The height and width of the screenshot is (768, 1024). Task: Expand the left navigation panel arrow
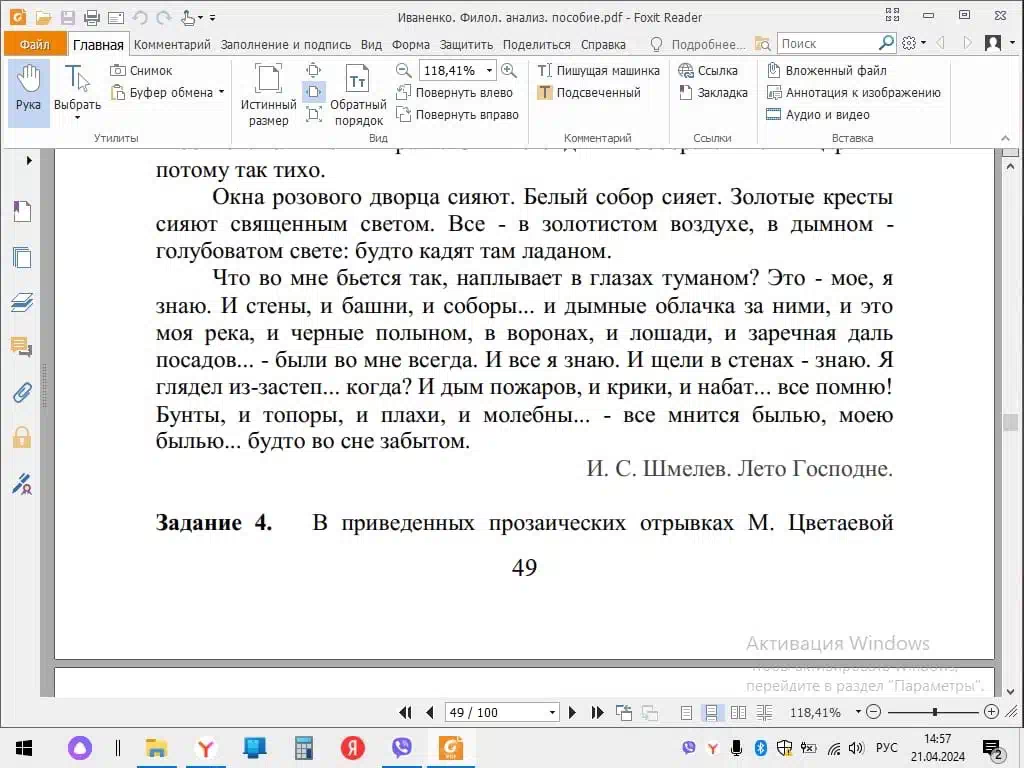coord(29,161)
